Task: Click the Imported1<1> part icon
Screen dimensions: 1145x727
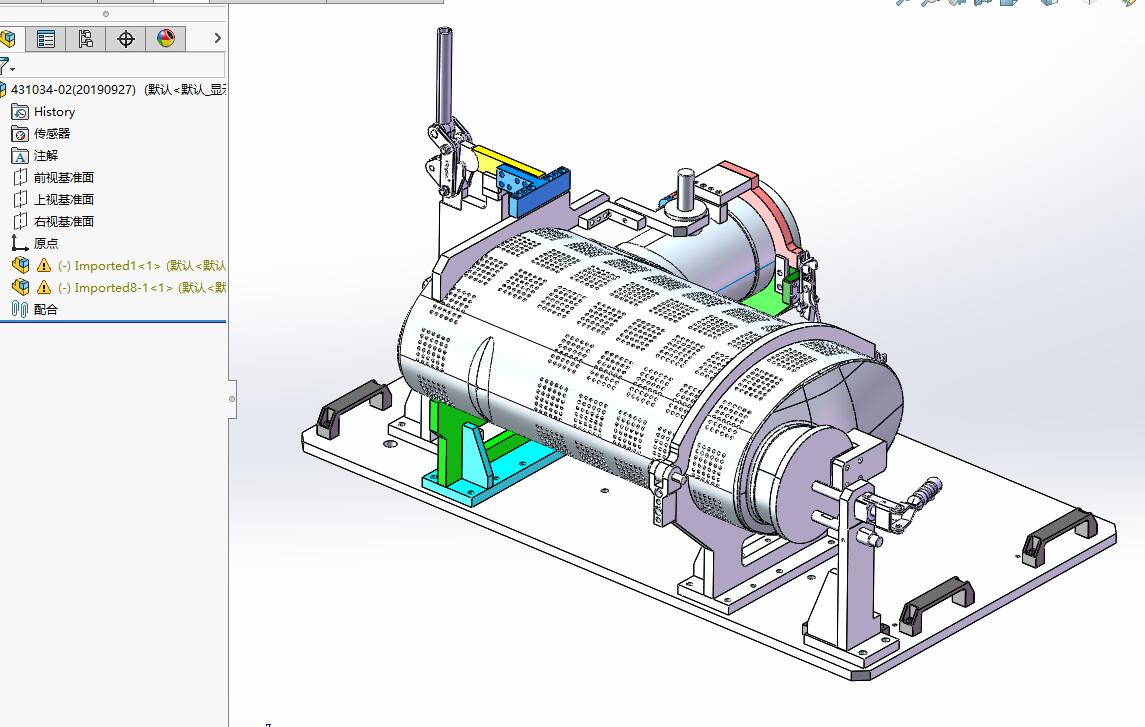Action: click(20, 265)
